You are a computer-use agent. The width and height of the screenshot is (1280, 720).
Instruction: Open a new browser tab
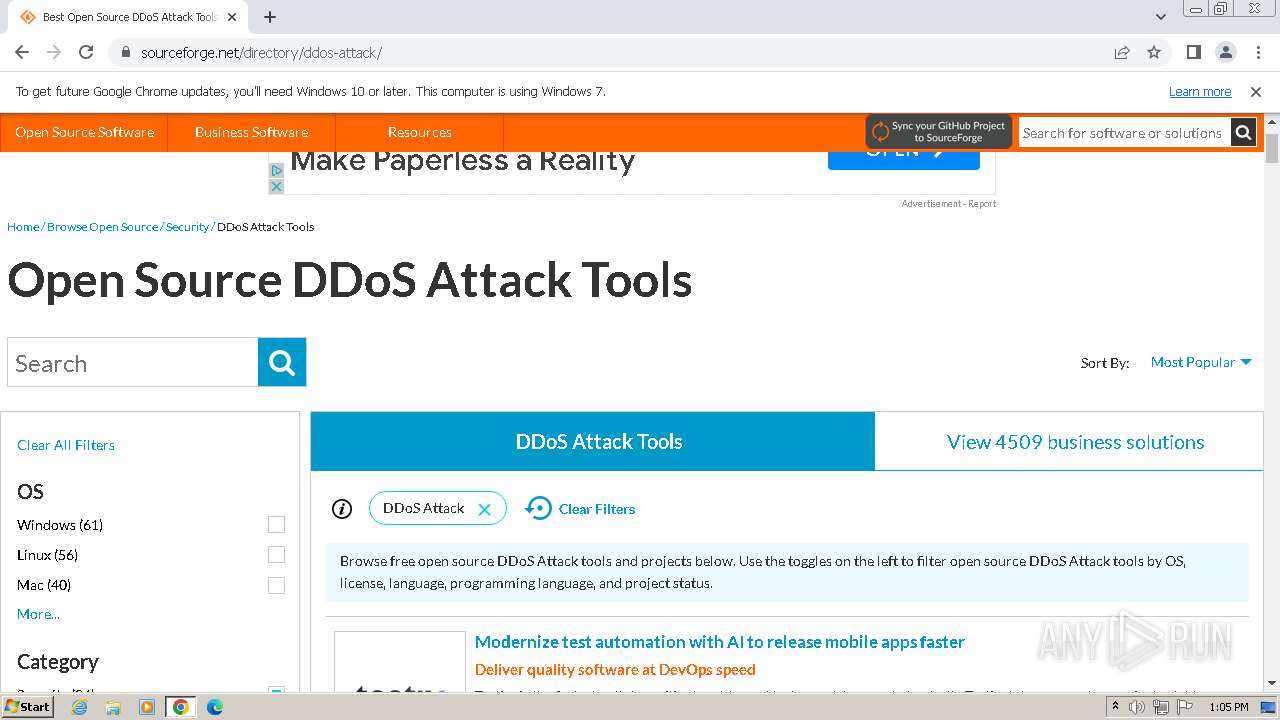[270, 17]
